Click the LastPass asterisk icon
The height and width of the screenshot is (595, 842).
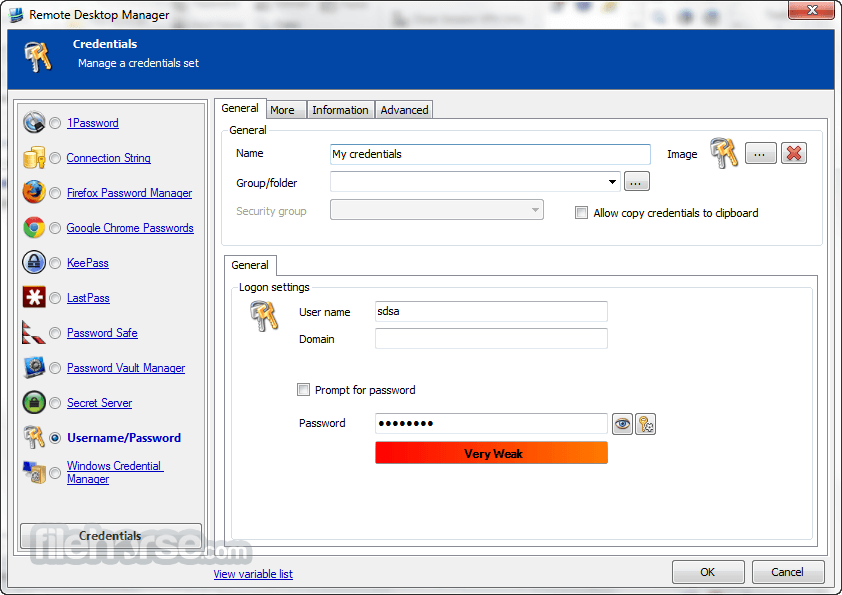click(34, 298)
